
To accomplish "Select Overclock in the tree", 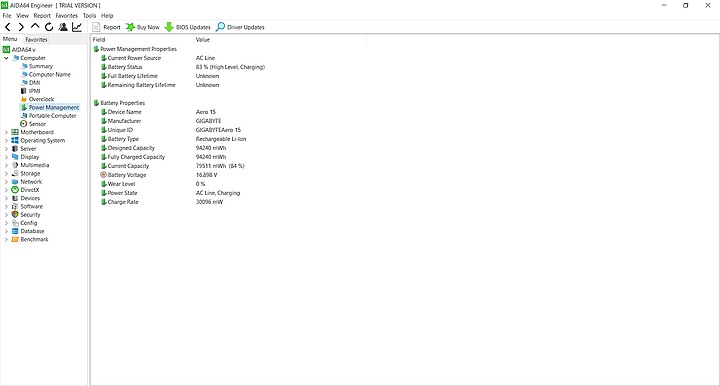I will [x=37, y=99].
